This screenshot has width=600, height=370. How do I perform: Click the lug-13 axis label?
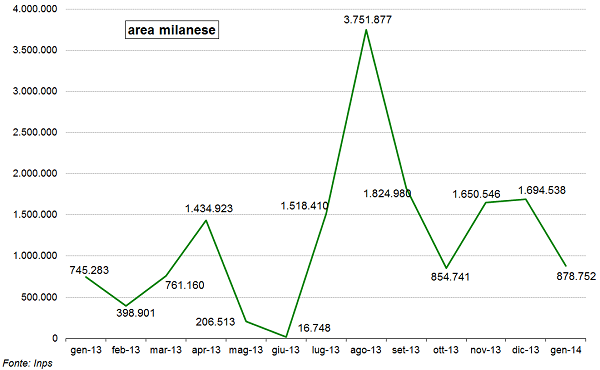[326, 350]
